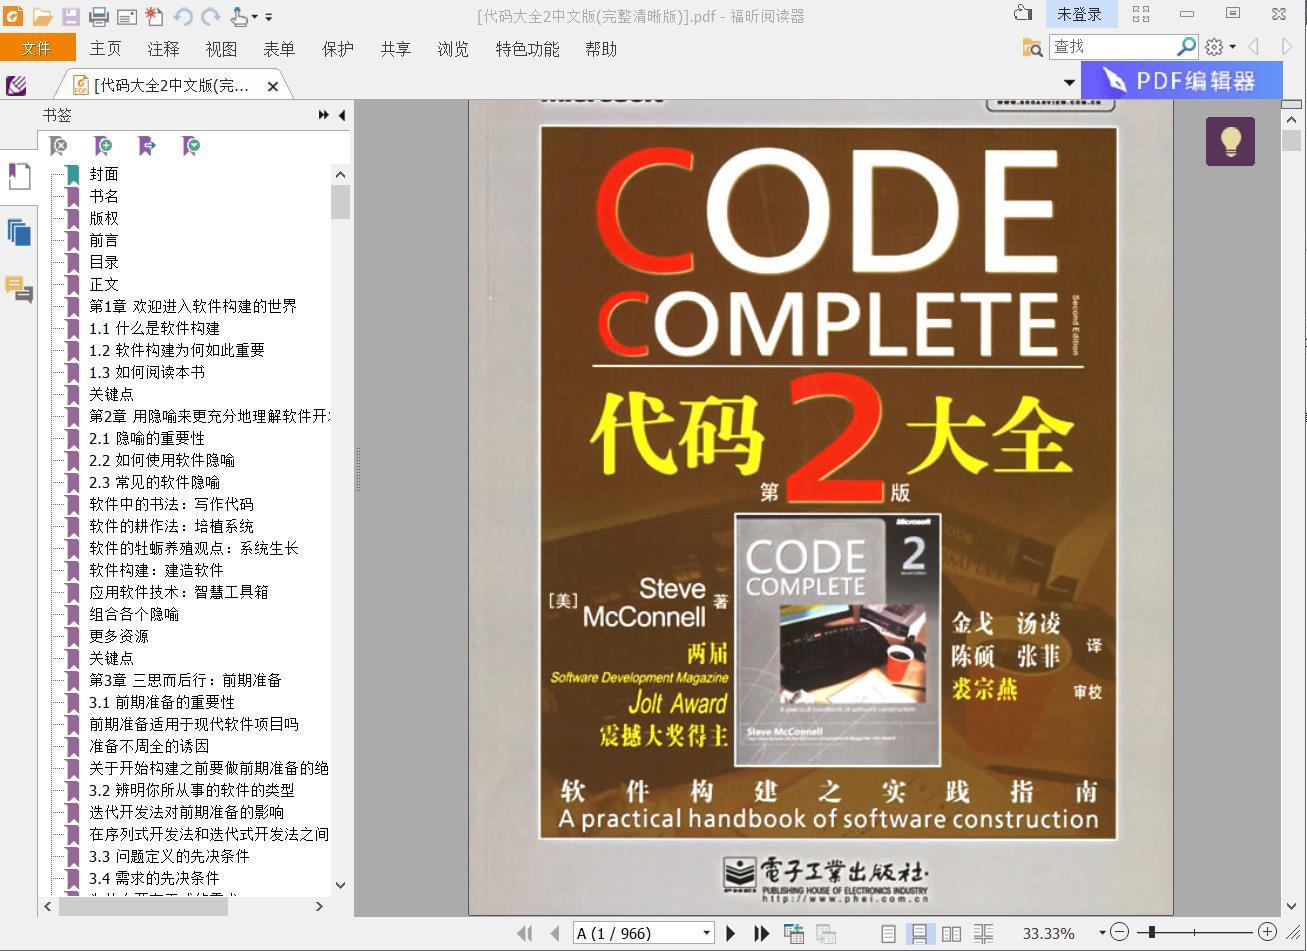Select the 封面 bookmark
1307x951 pixels.
click(x=104, y=174)
